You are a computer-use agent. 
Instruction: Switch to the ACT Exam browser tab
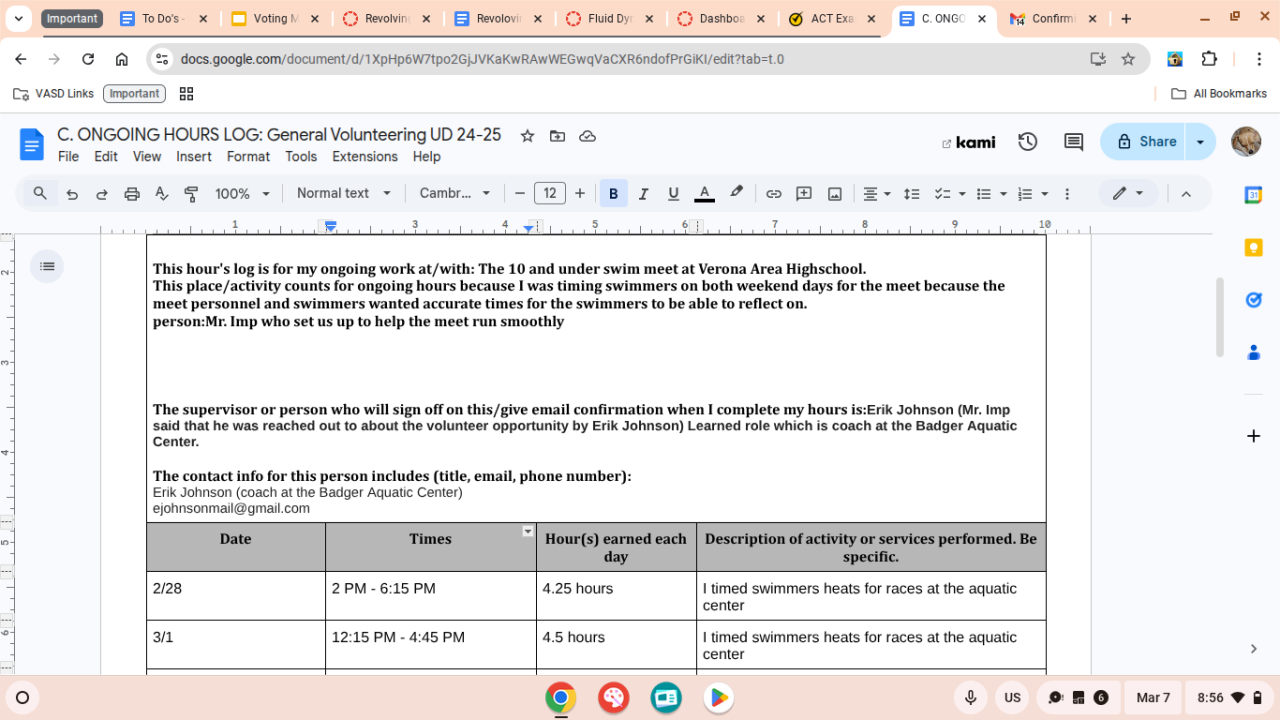(x=832, y=19)
